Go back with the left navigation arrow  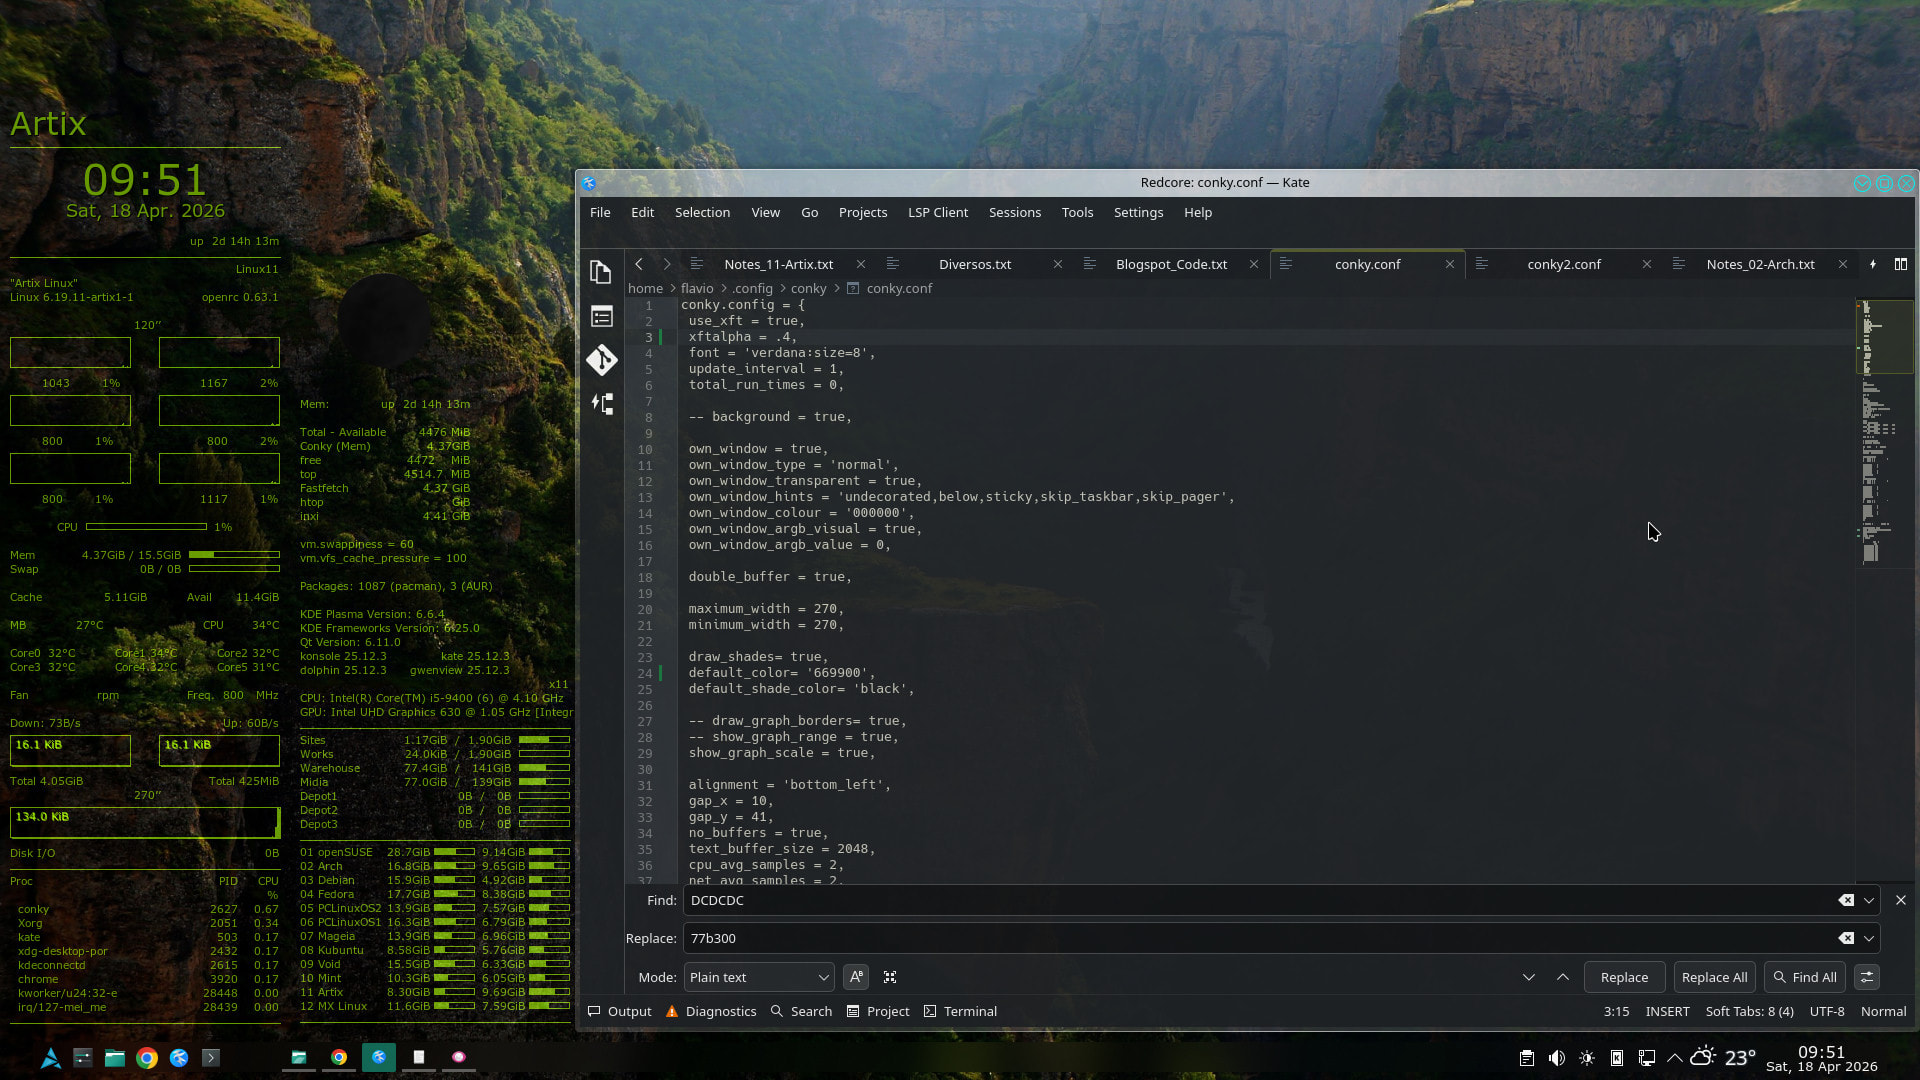639,264
